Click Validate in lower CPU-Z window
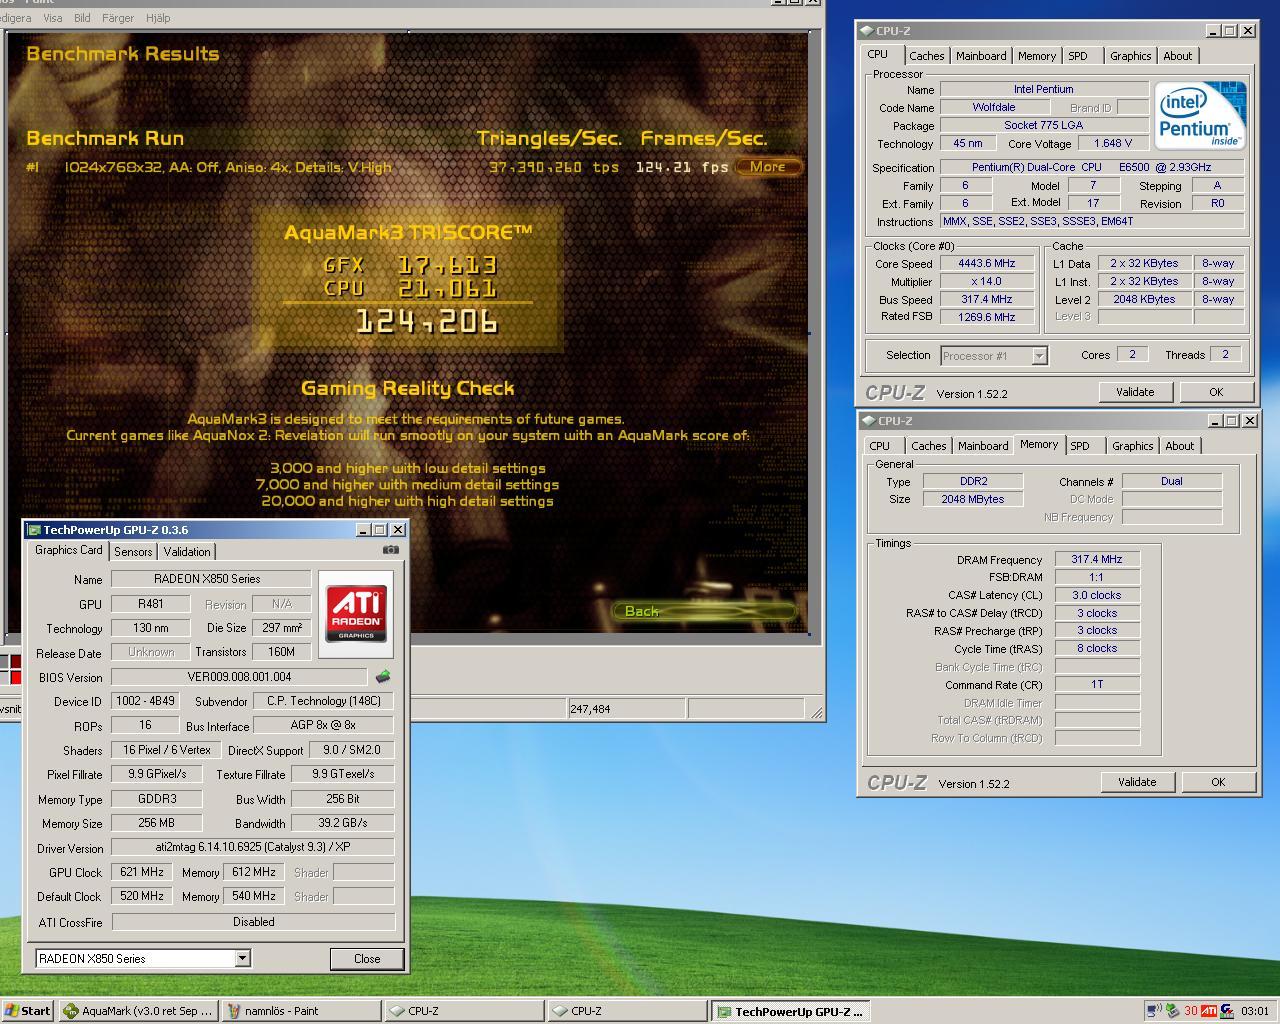The height and width of the screenshot is (1024, 1280). 1137,782
